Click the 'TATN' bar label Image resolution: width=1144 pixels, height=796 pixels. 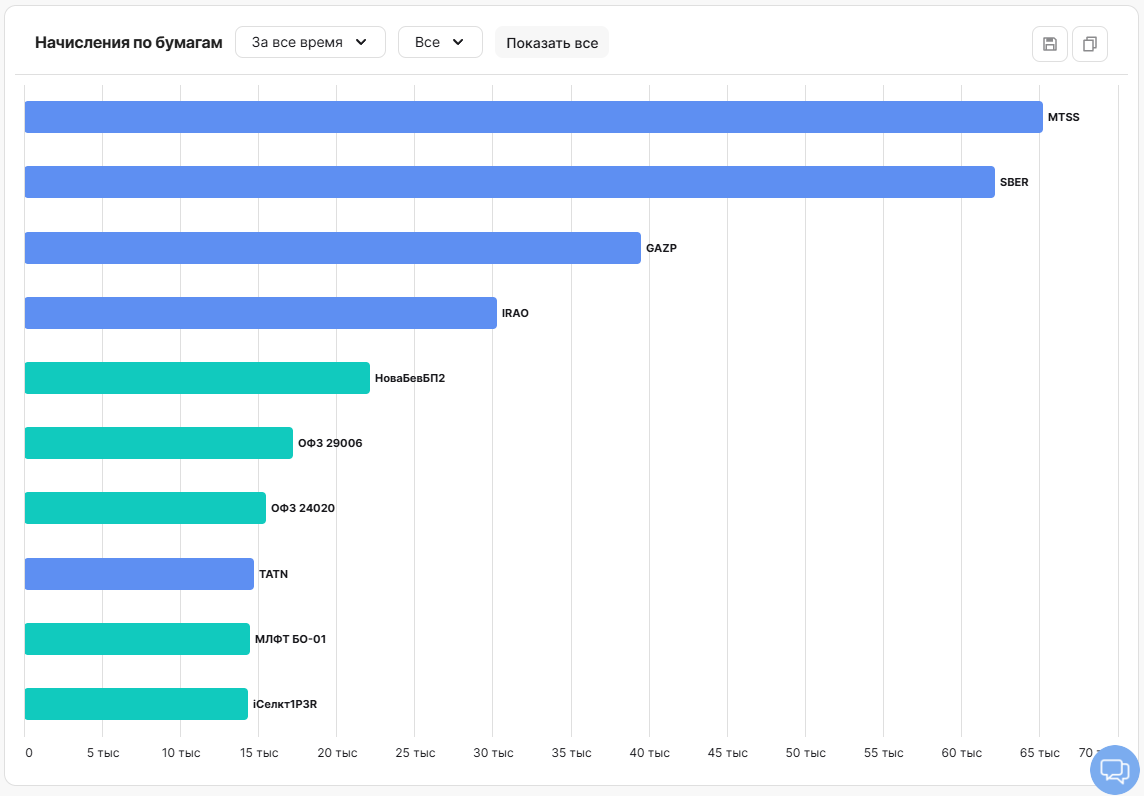pyautogui.click(x=274, y=574)
